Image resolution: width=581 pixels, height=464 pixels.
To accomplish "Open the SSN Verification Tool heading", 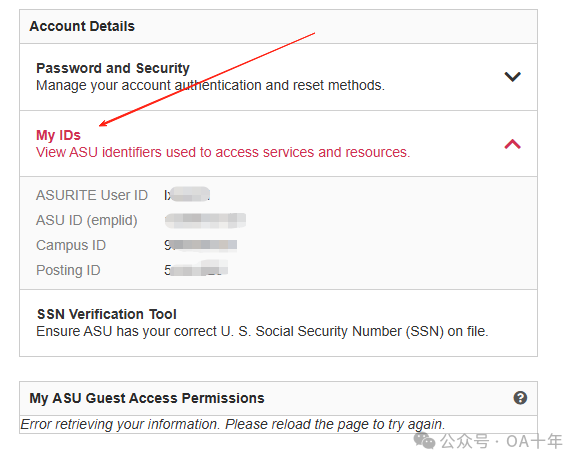I will (x=107, y=314).
